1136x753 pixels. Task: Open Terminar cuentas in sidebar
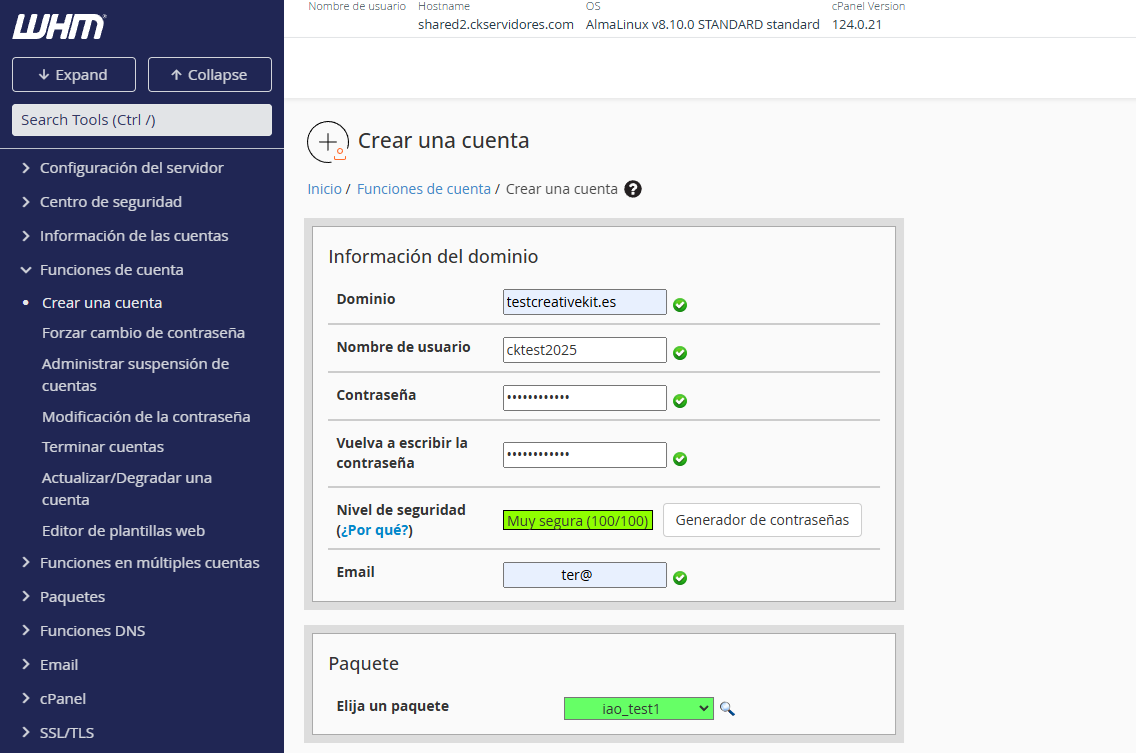103,447
